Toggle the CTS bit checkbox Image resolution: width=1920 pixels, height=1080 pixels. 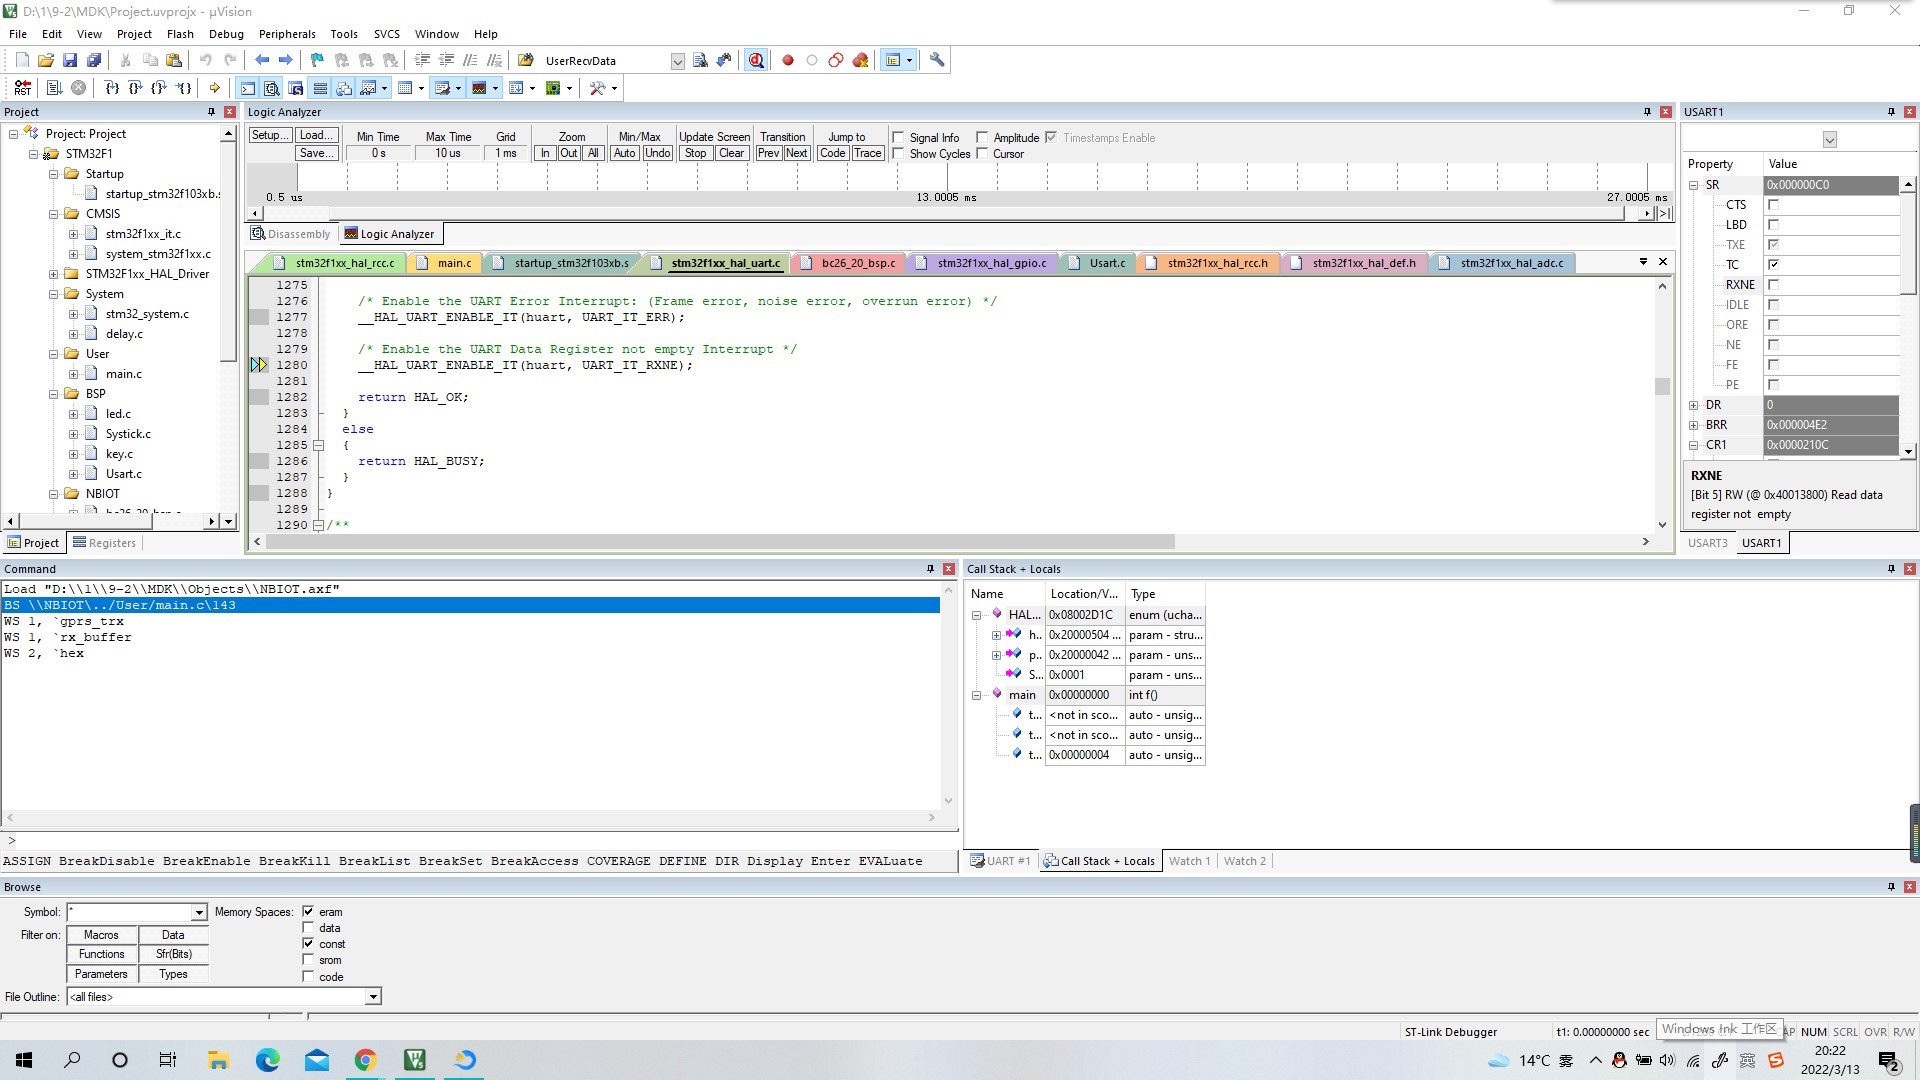point(1773,205)
